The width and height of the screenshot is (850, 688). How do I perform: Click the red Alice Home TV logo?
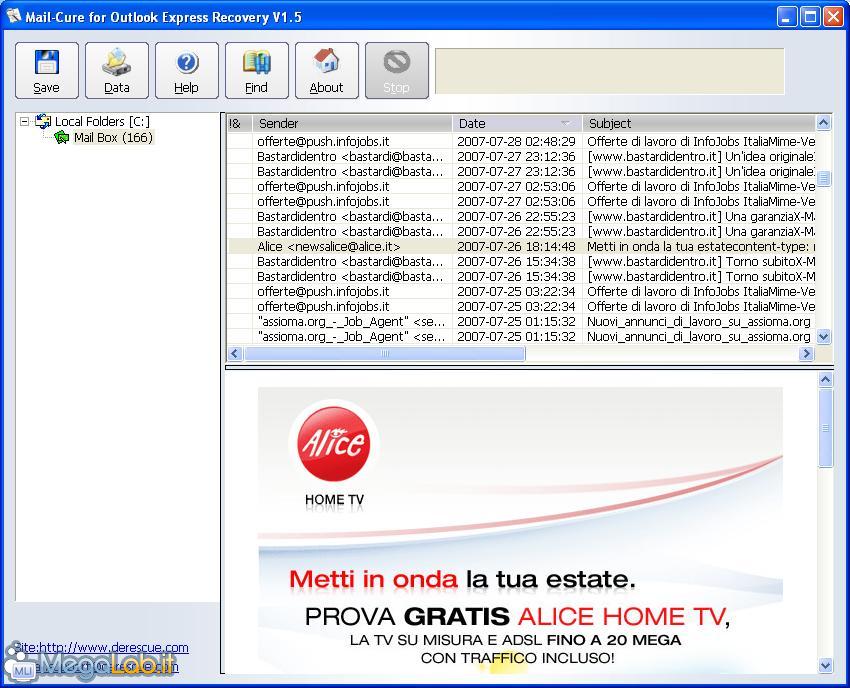click(x=334, y=444)
